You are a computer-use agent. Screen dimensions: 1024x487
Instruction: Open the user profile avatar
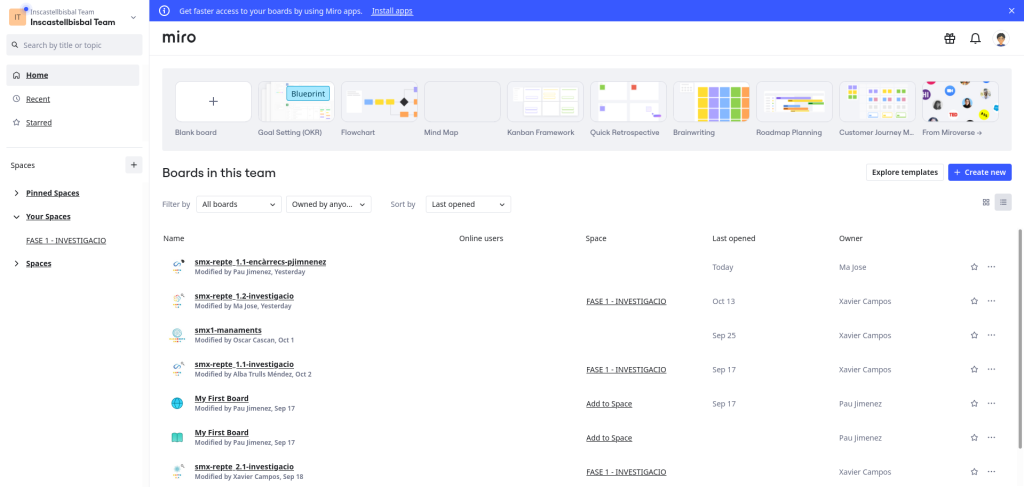point(1001,39)
